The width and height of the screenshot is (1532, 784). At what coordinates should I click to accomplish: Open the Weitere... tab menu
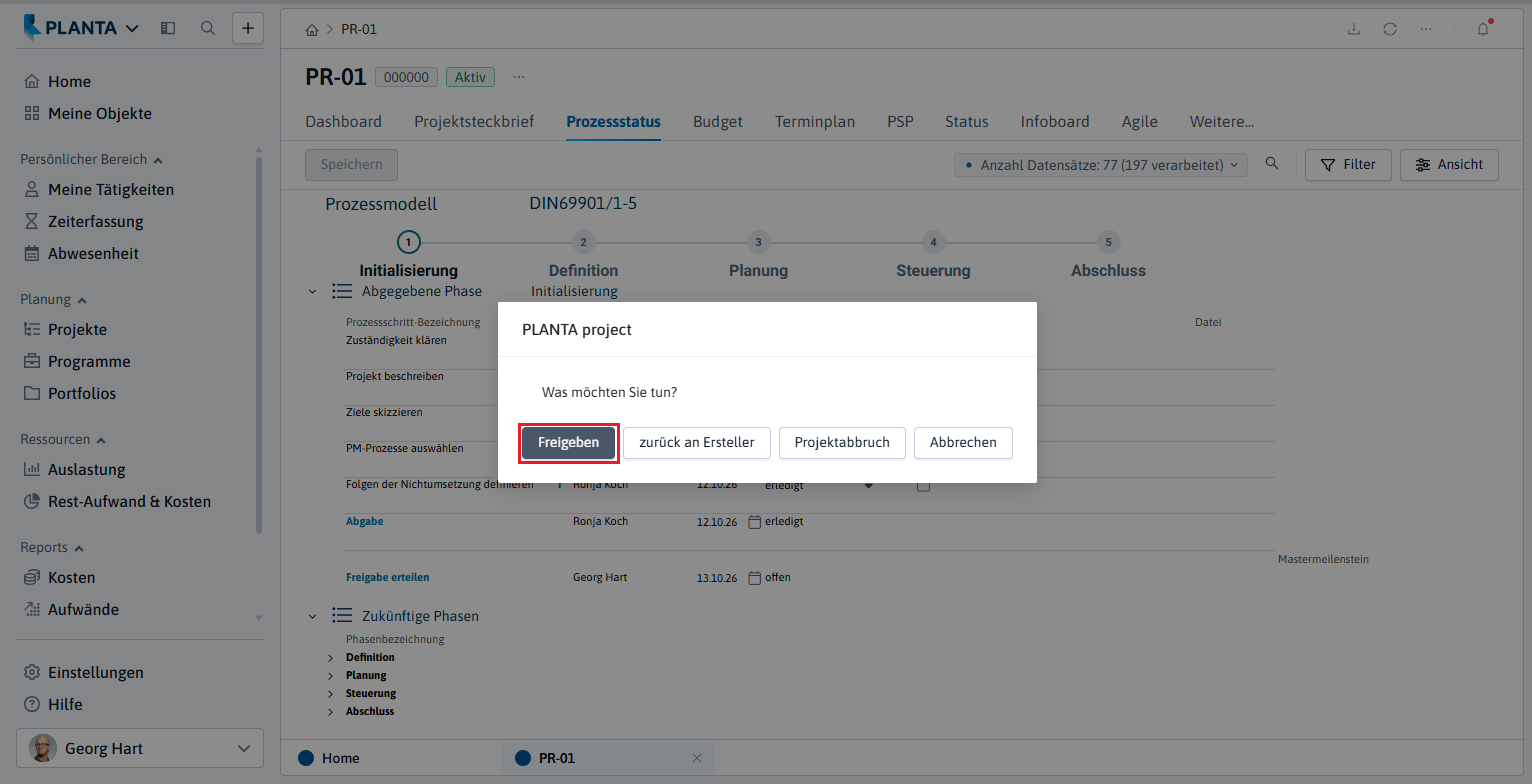click(x=1222, y=122)
